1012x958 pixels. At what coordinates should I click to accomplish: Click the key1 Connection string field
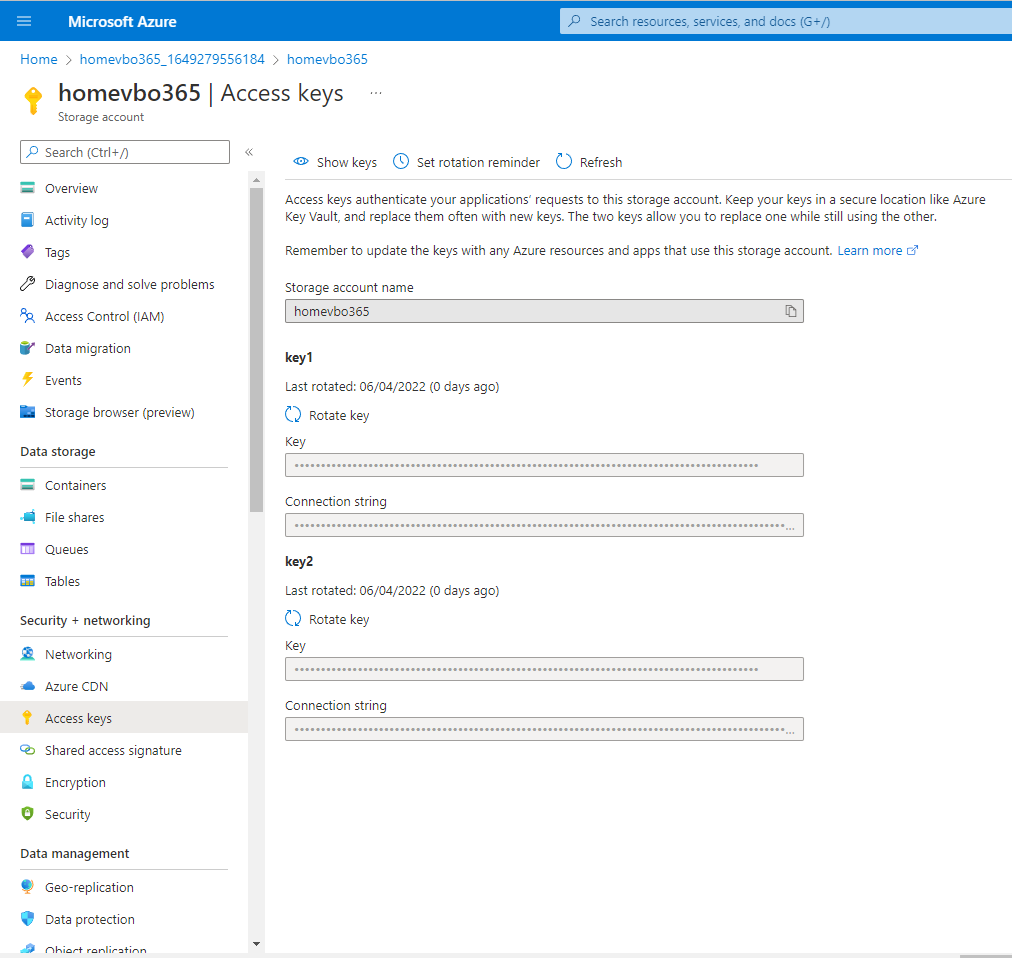click(x=544, y=525)
